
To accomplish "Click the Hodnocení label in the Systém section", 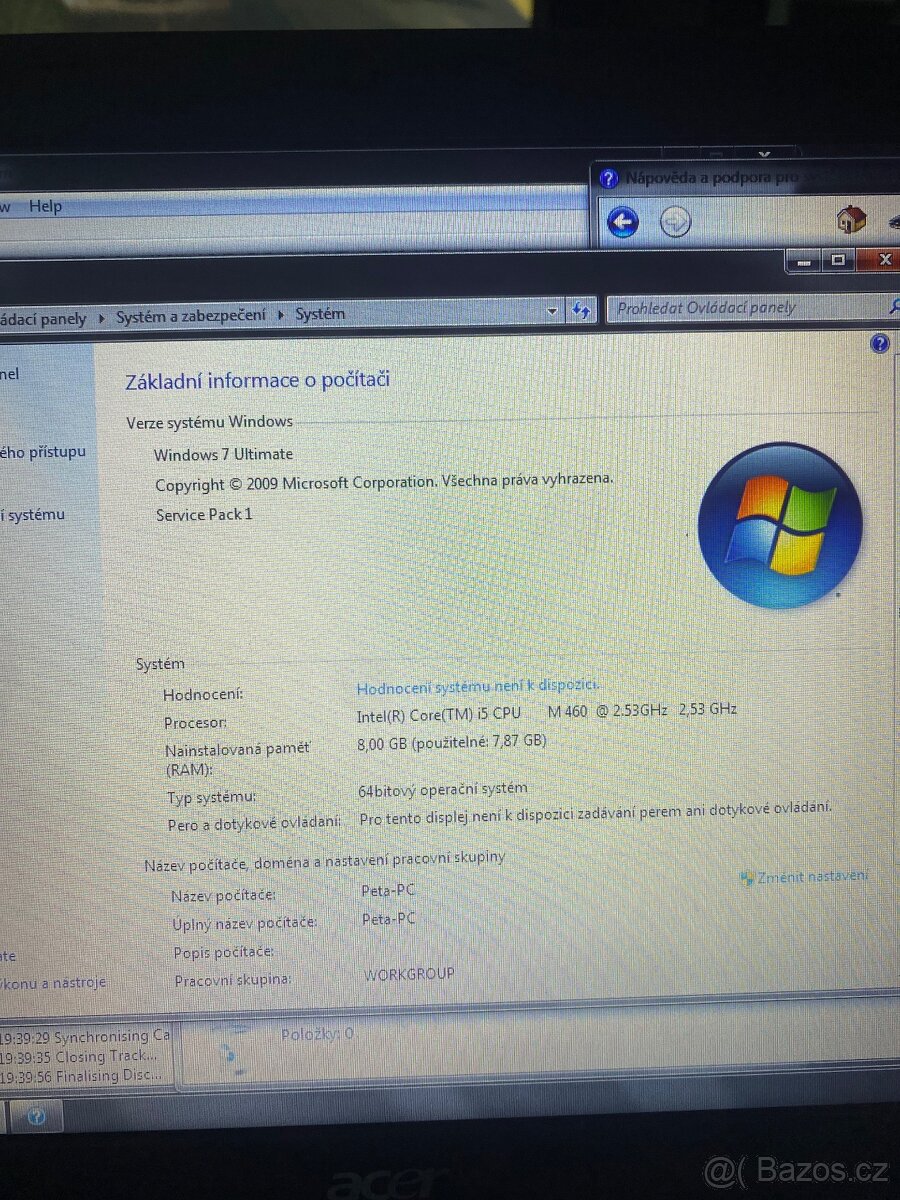I will pyautogui.click(x=203, y=694).
